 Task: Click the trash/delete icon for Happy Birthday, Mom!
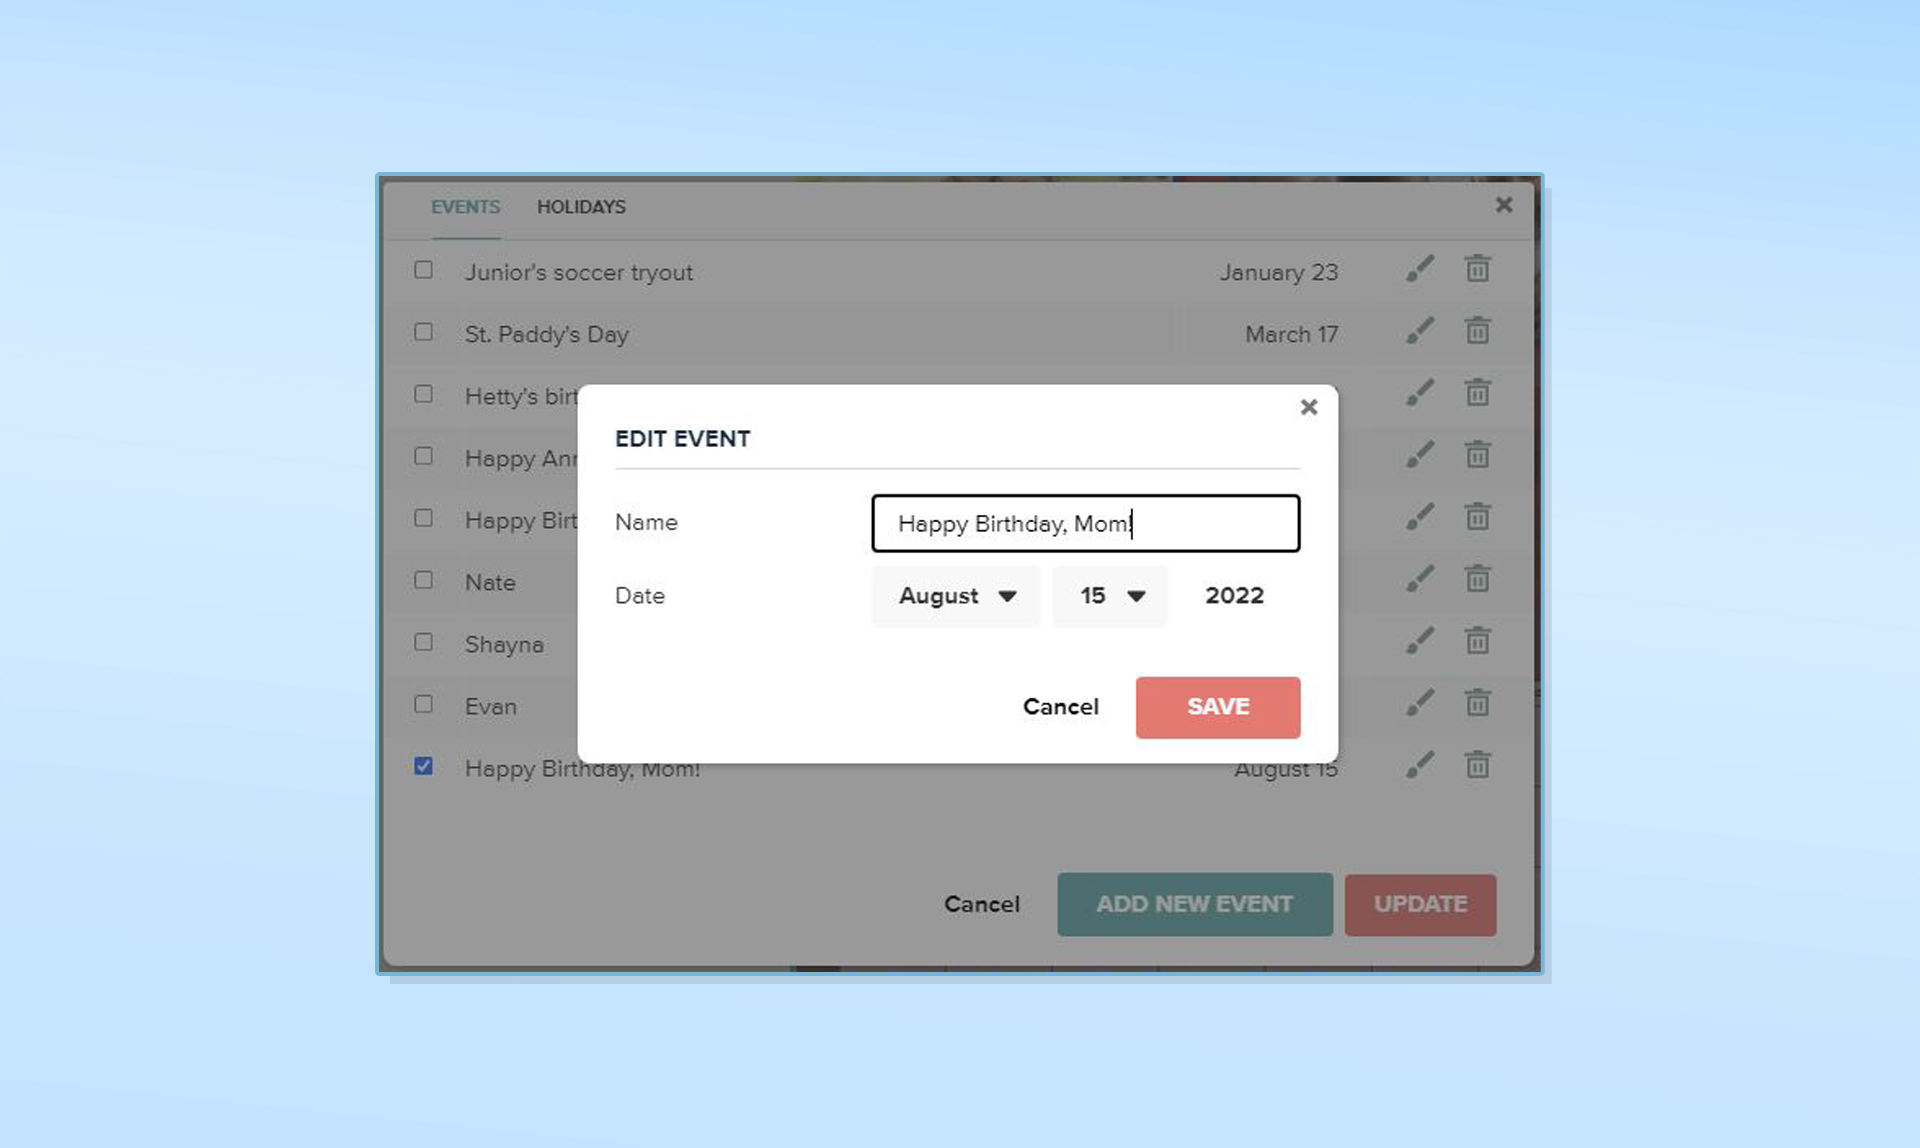click(x=1477, y=765)
